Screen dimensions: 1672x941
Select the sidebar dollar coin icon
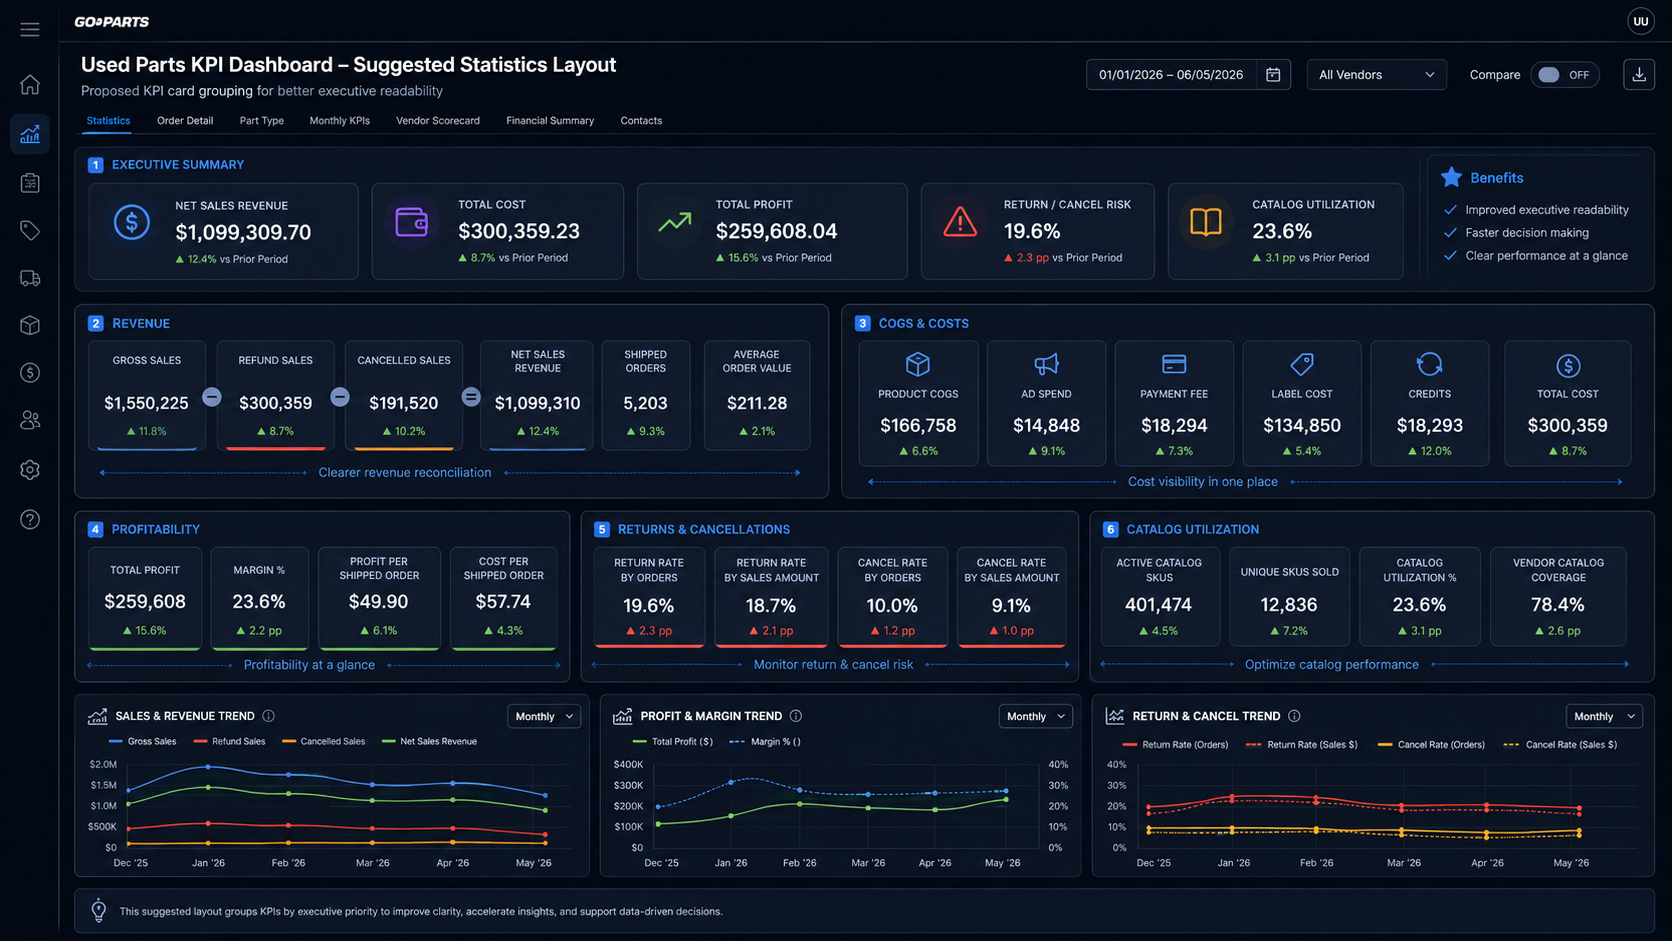click(x=30, y=373)
